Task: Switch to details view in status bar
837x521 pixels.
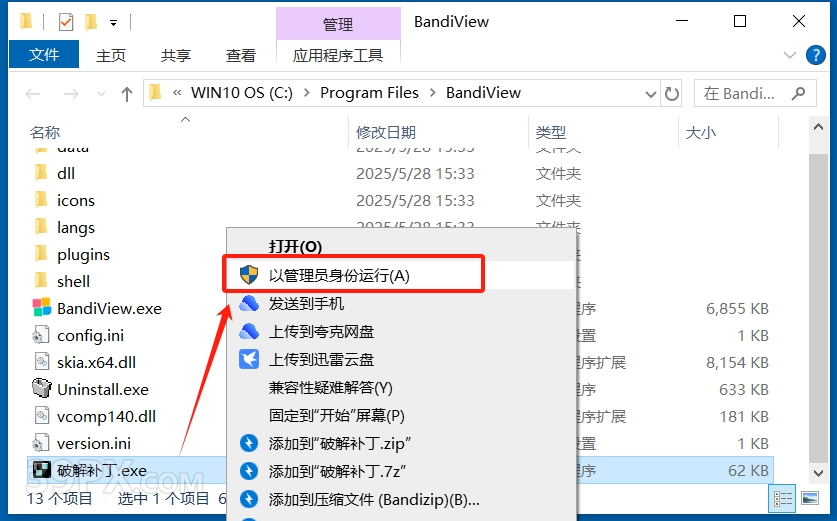Action: [783, 499]
